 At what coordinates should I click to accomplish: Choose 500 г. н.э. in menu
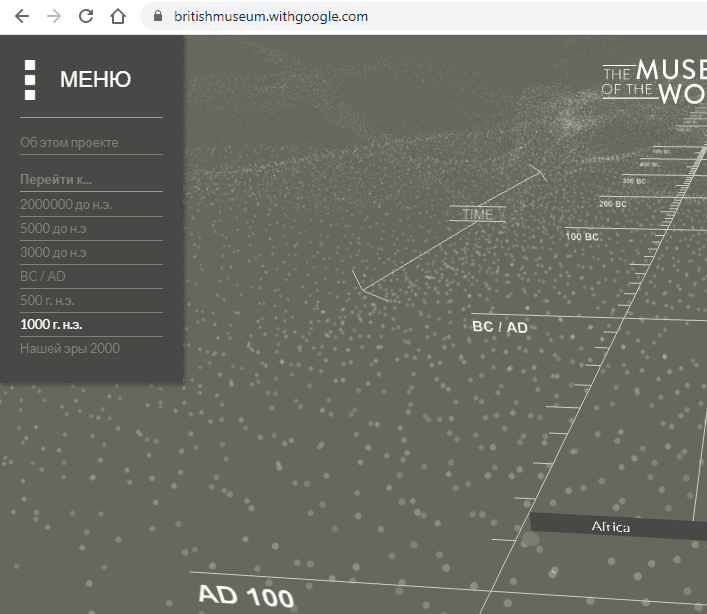click(47, 300)
